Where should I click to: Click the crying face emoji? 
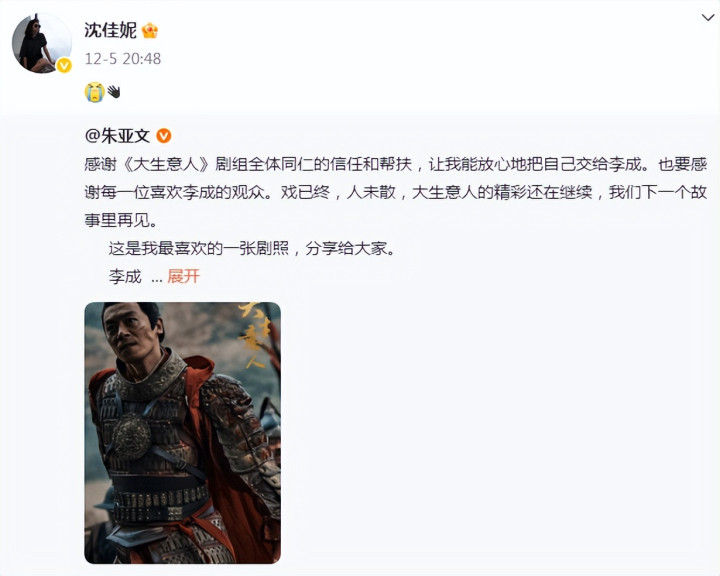tap(95, 92)
